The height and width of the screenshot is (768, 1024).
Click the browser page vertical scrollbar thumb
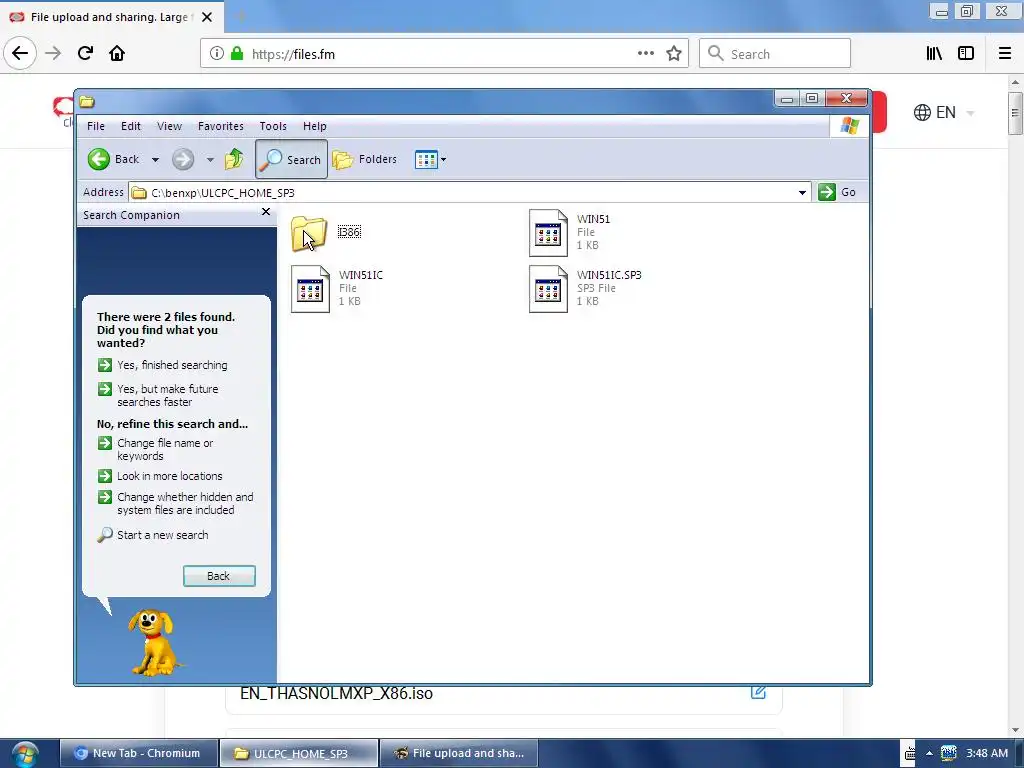click(x=1015, y=113)
